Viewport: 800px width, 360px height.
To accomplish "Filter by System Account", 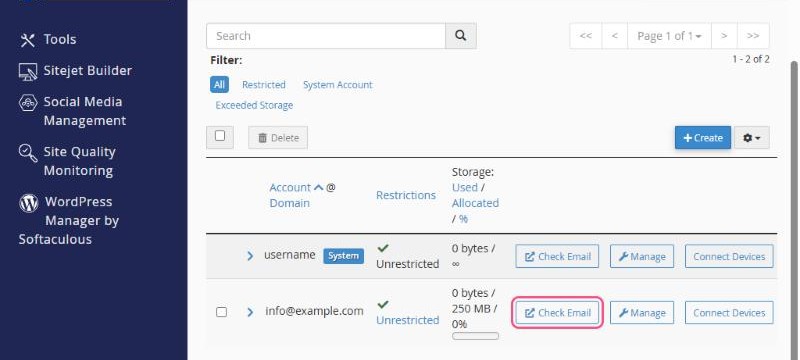I will pyautogui.click(x=338, y=85).
